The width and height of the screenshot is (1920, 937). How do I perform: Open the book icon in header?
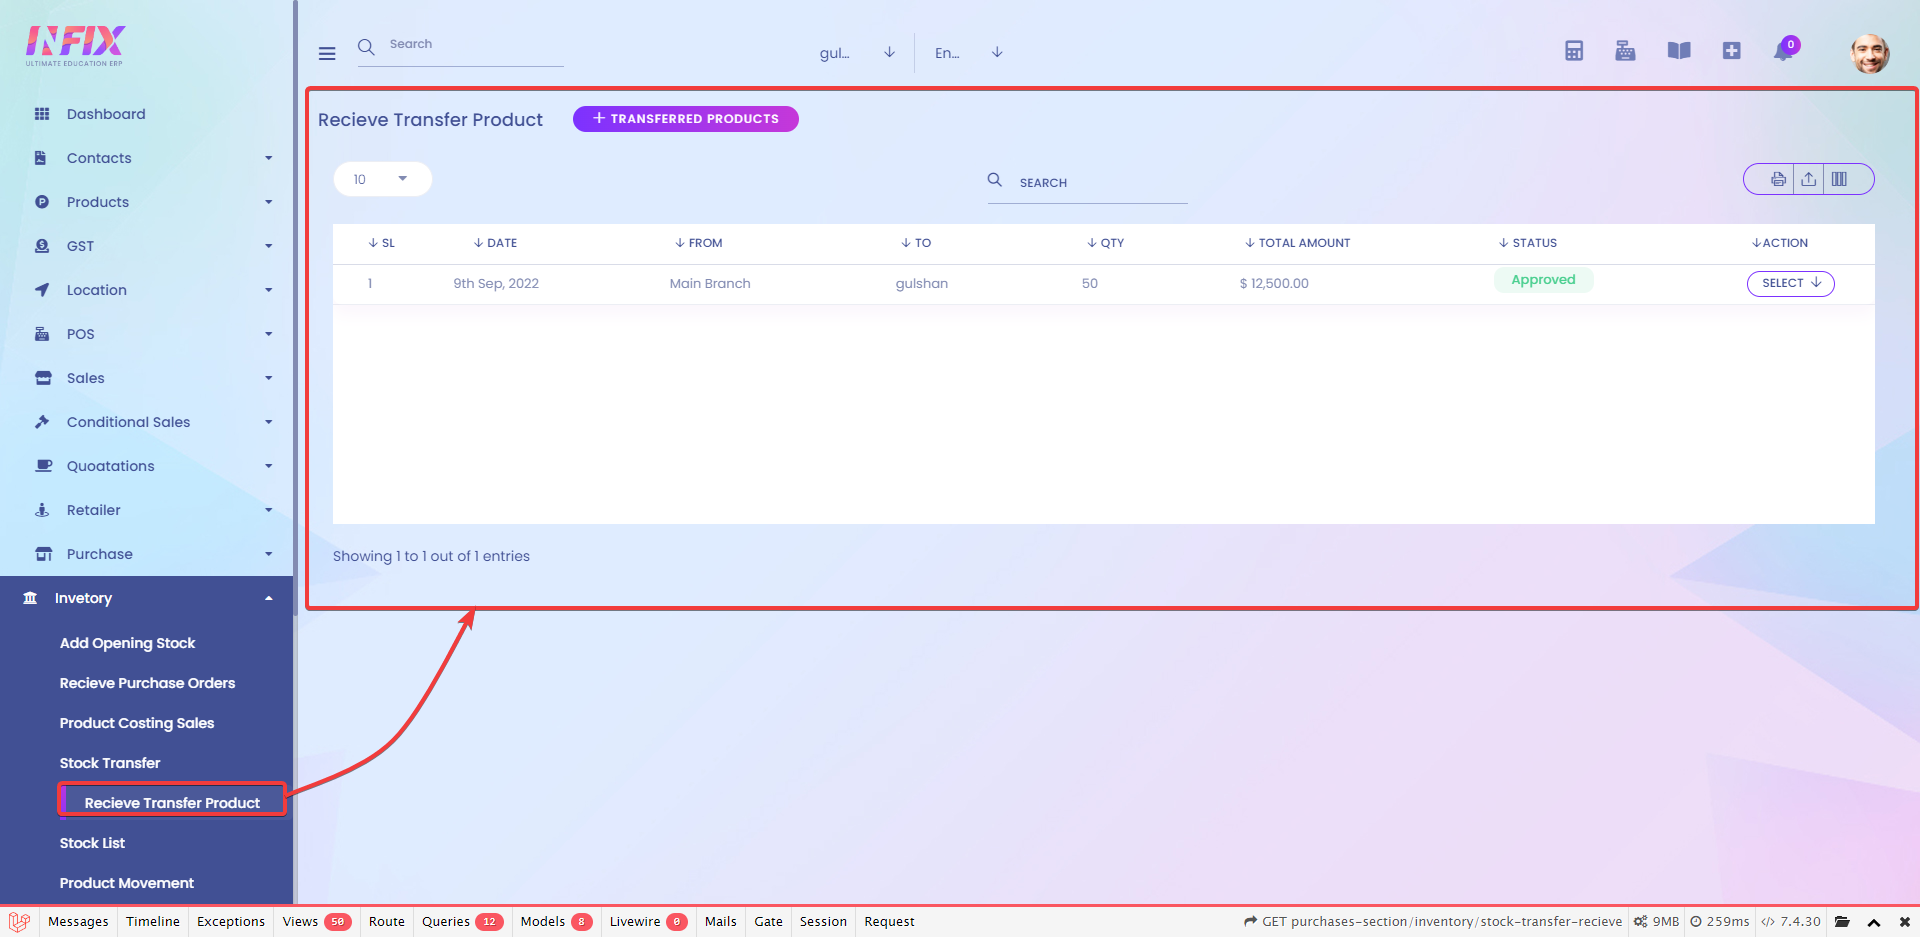(1679, 51)
